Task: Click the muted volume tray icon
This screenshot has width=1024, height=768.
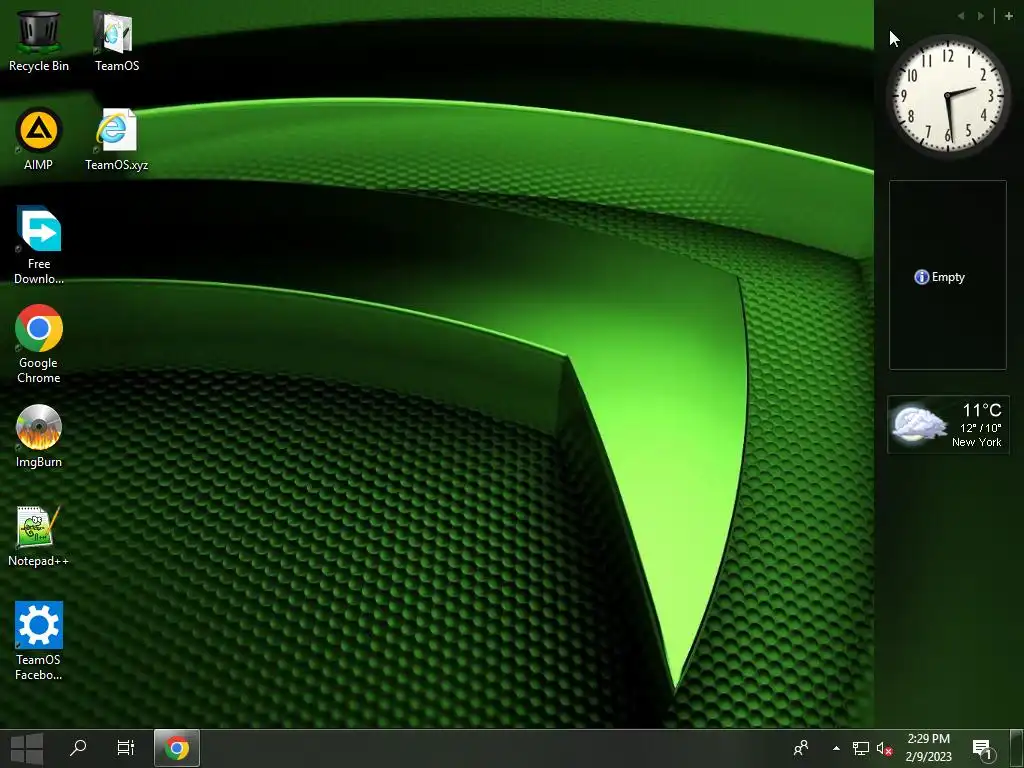Action: coord(884,748)
